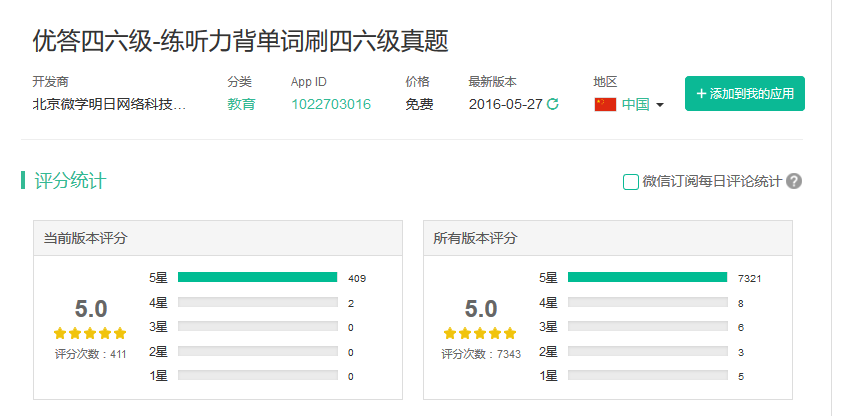Click the 5星 bar in 当前版本评分
The width and height of the screenshot is (859, 416).
[x=257, y=278]
